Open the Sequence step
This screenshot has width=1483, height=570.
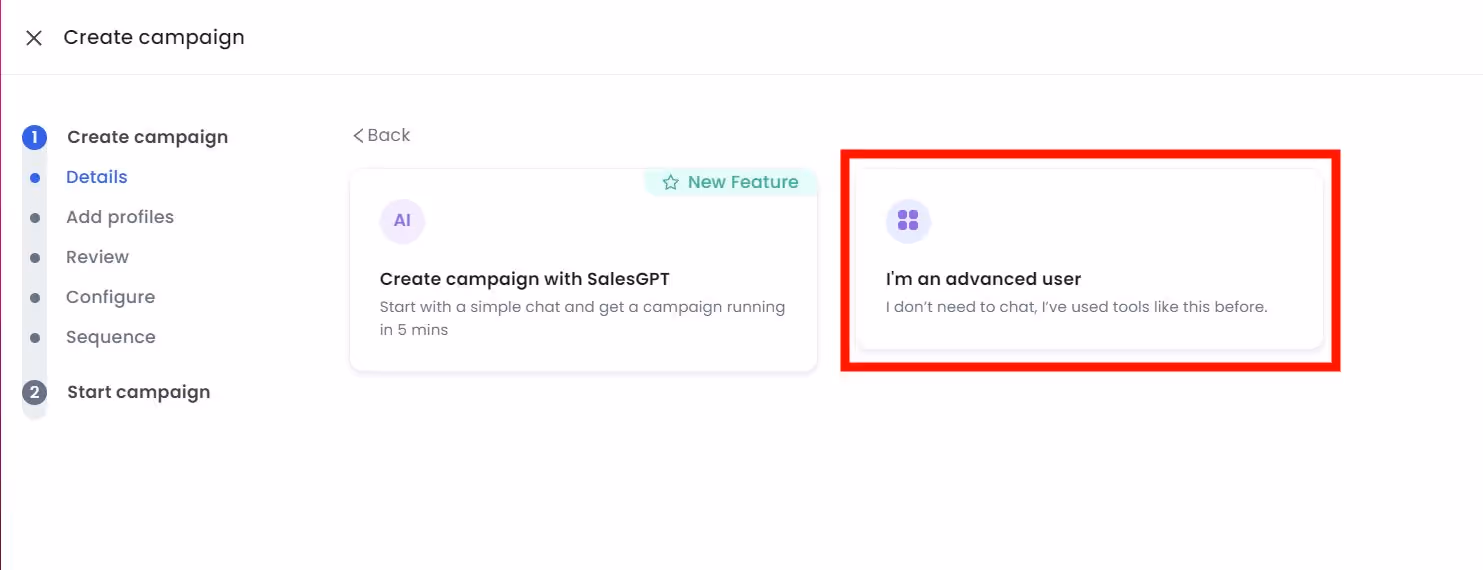(x=111, y=337)
